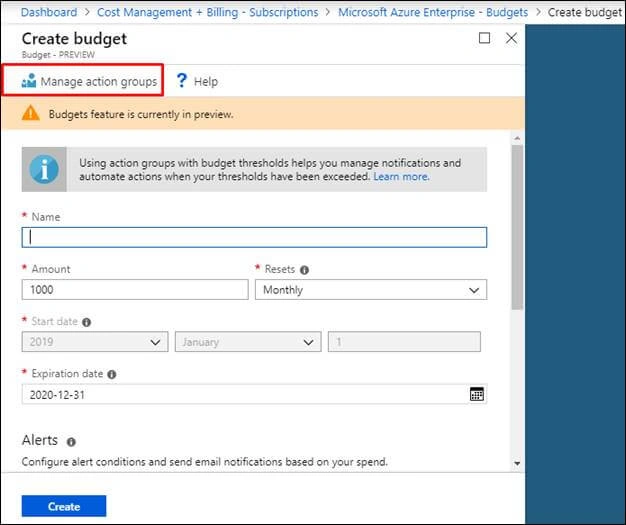Click the Create budget breadcrumb text
626x525 pixels.
click(x=584, y=12)
